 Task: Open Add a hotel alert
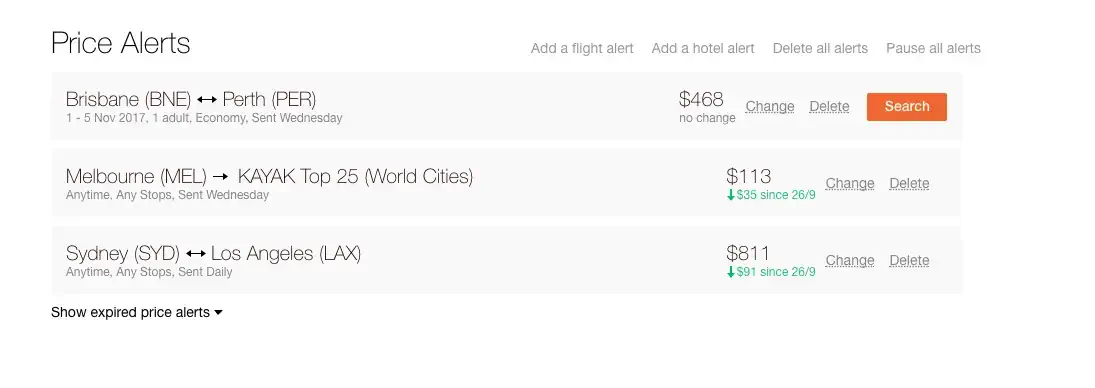pyautogui.click(x=703, y=48)
